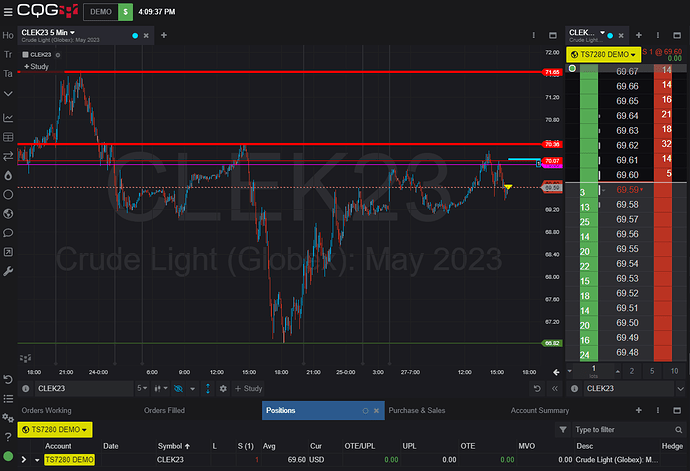Open the dropdown arrow after the eye icon

(192, 389)
